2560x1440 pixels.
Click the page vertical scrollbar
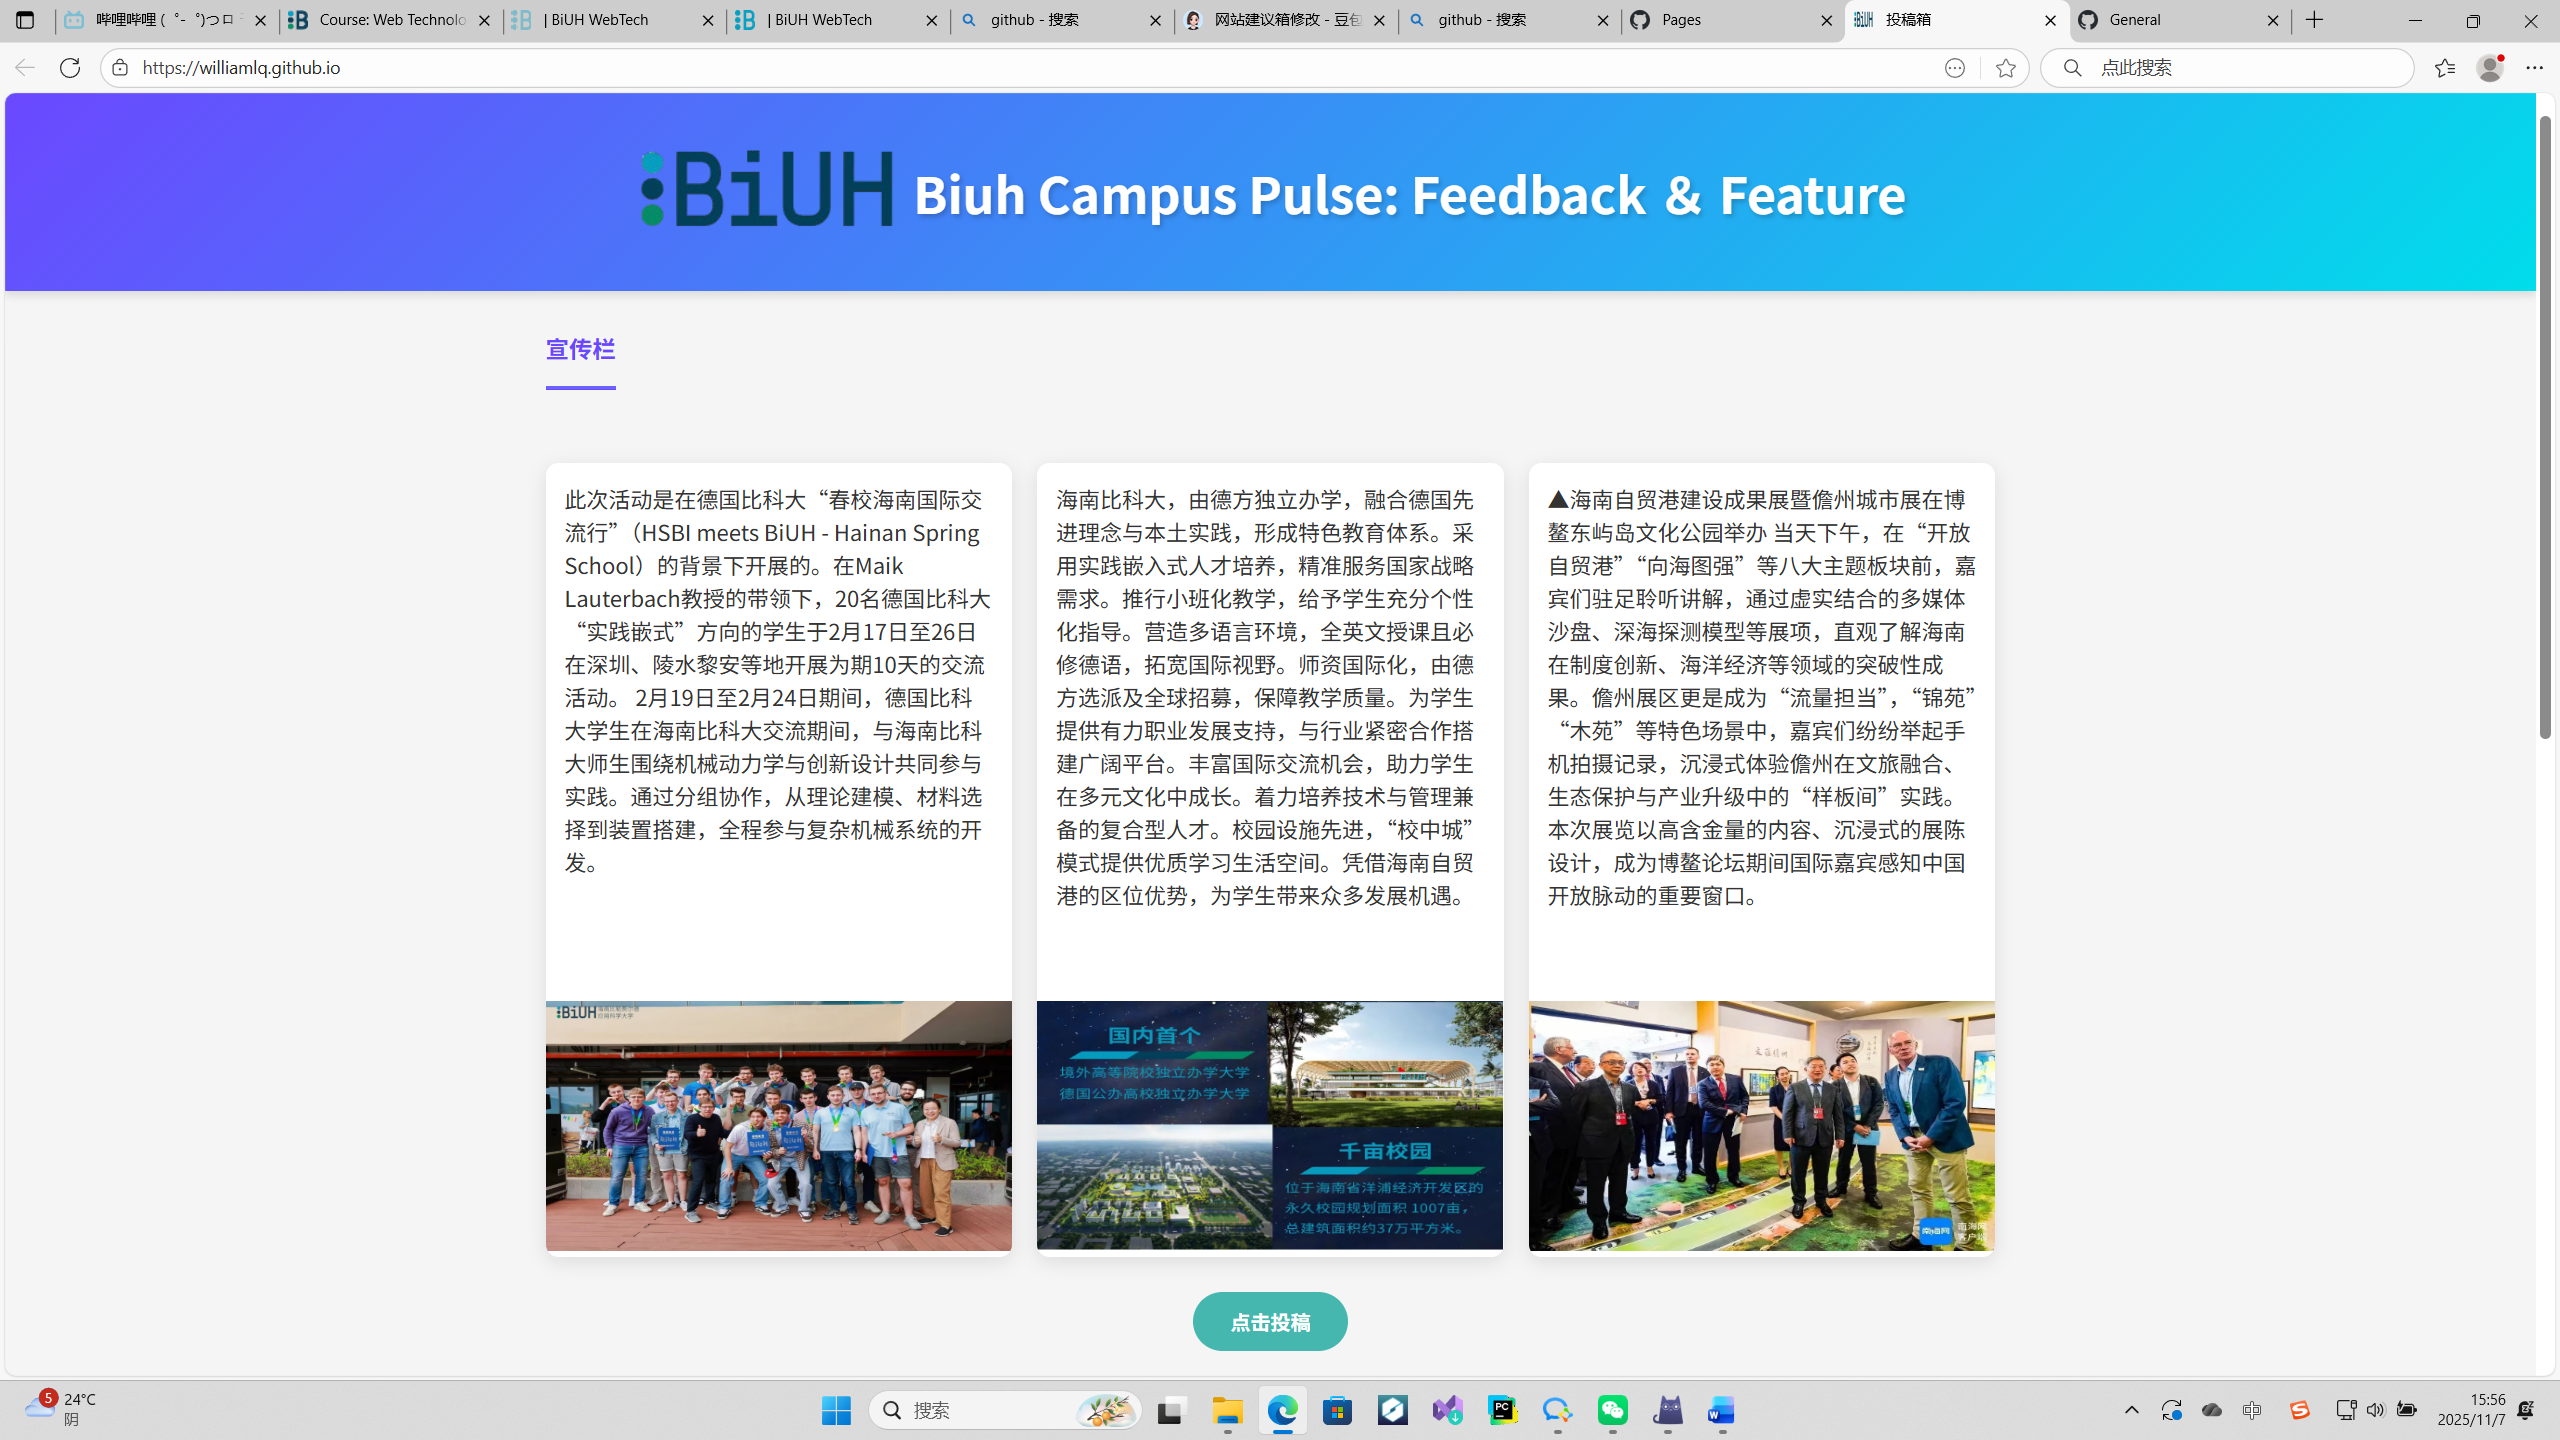pyautogui.click(x=2545, y=430)
